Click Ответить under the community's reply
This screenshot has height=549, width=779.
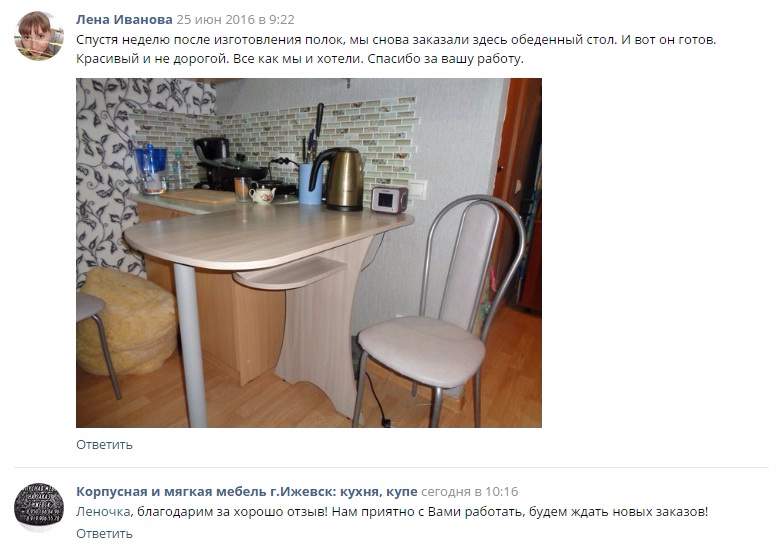coord(104,534)
